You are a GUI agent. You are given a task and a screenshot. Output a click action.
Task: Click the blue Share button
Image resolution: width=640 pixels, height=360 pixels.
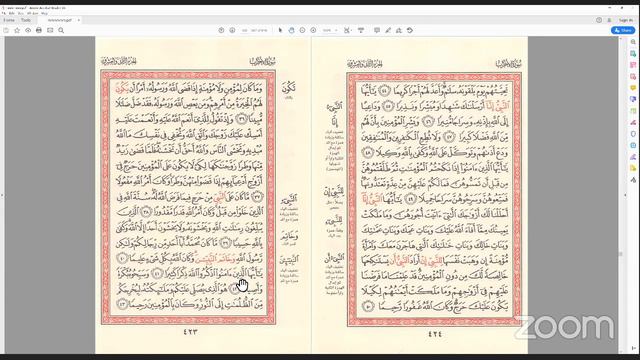(623, 30)
